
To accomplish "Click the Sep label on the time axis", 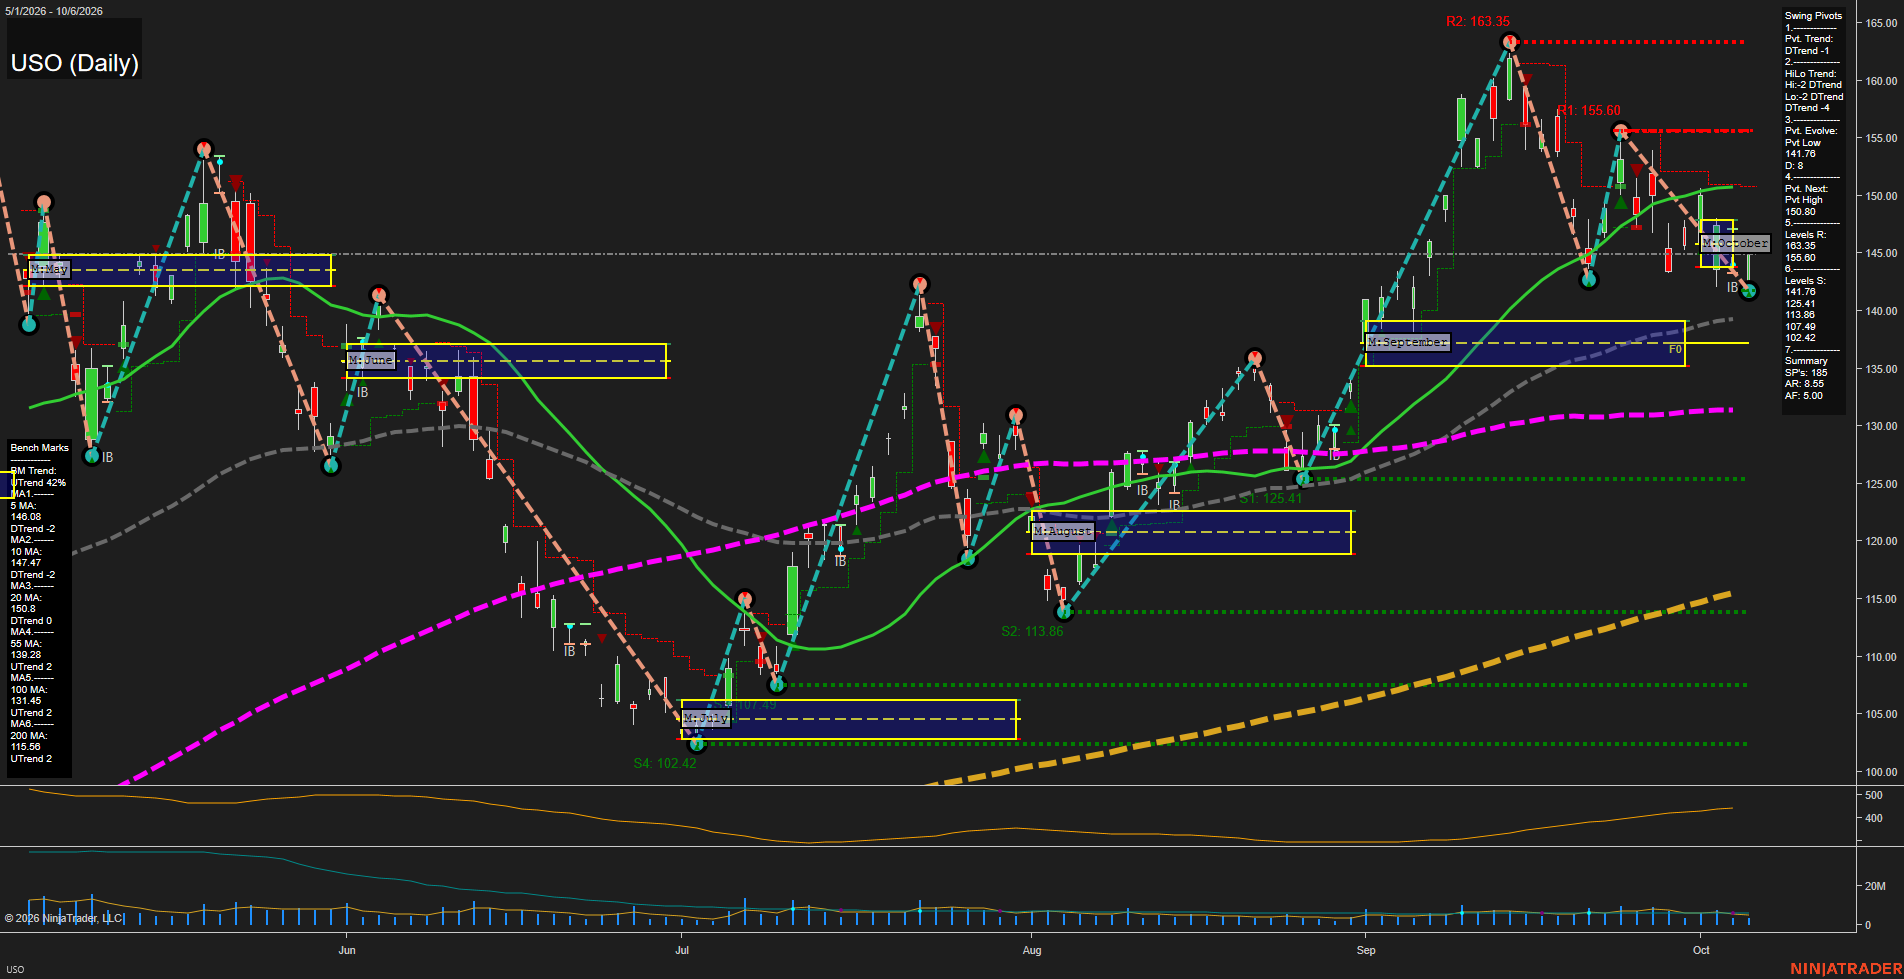I will (x=1366, y=950).
